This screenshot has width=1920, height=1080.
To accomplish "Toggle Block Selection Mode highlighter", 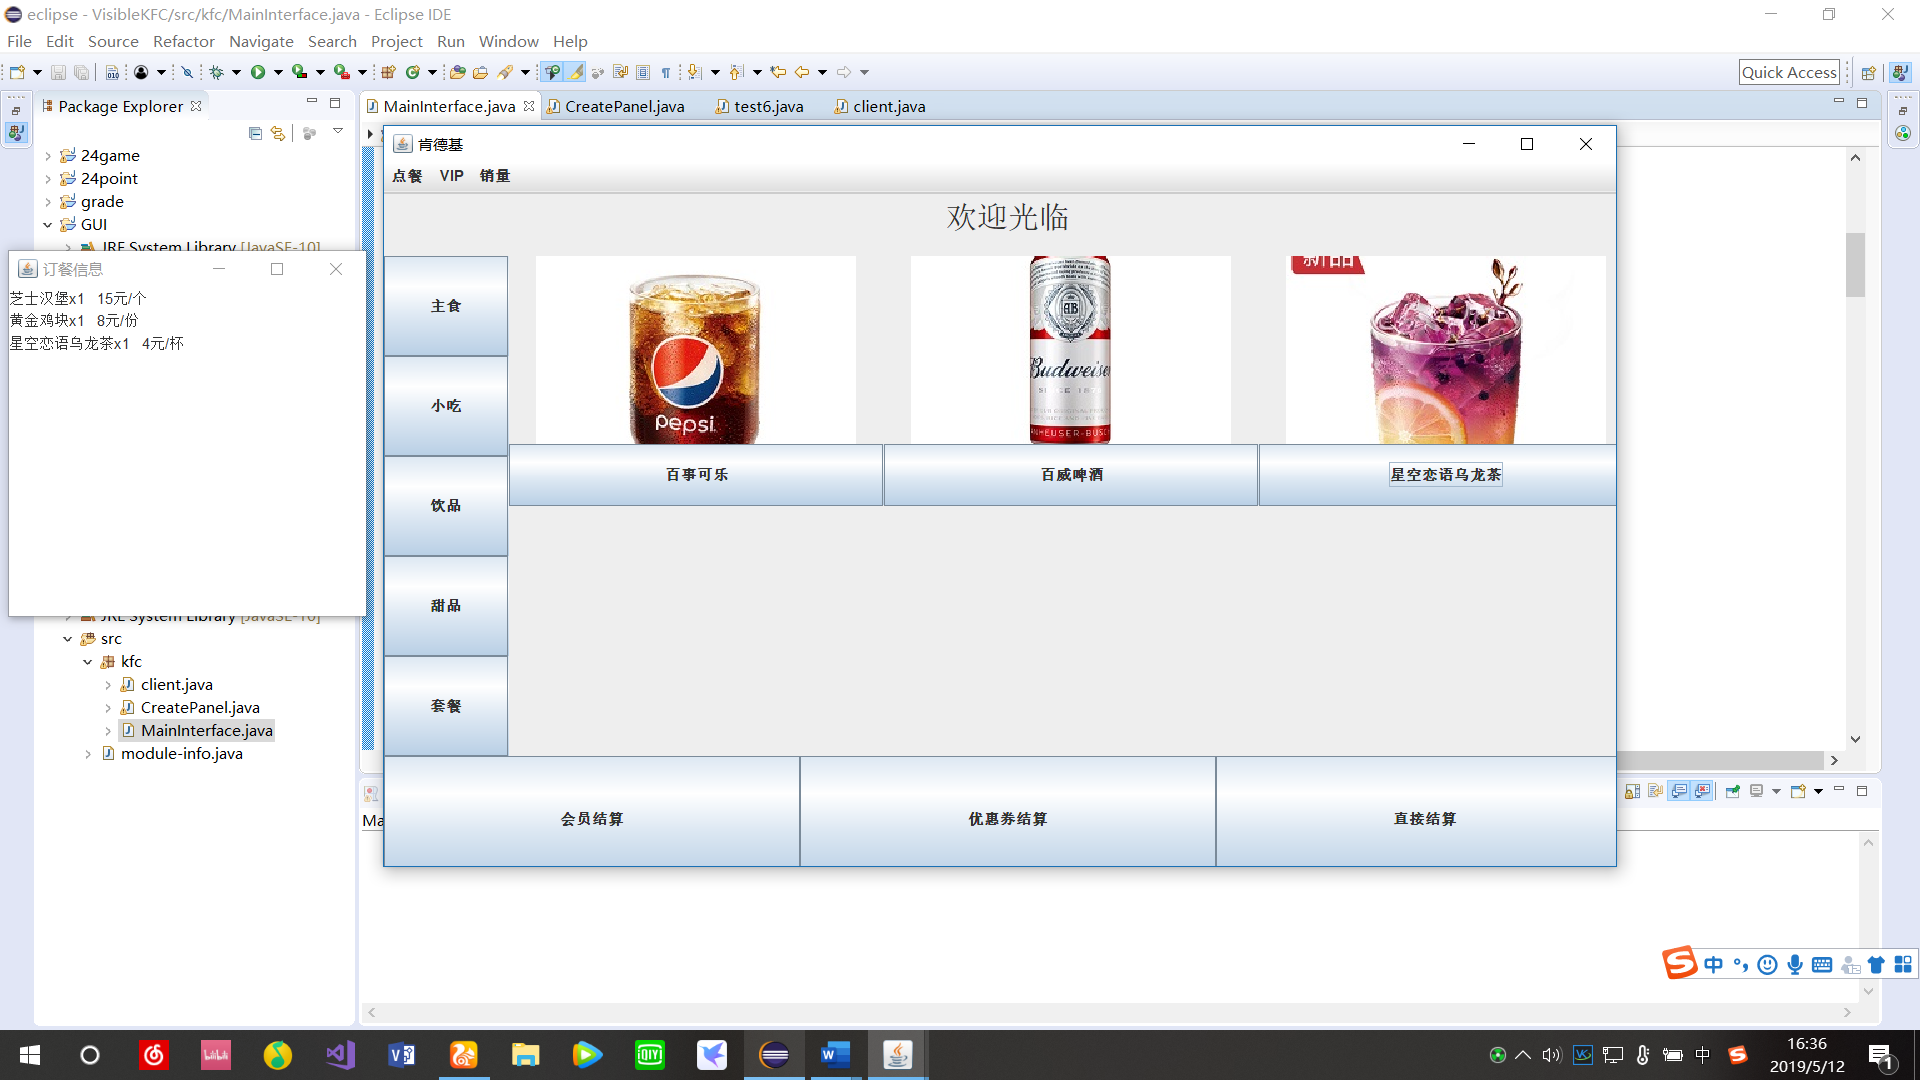I will click(643, 72).
